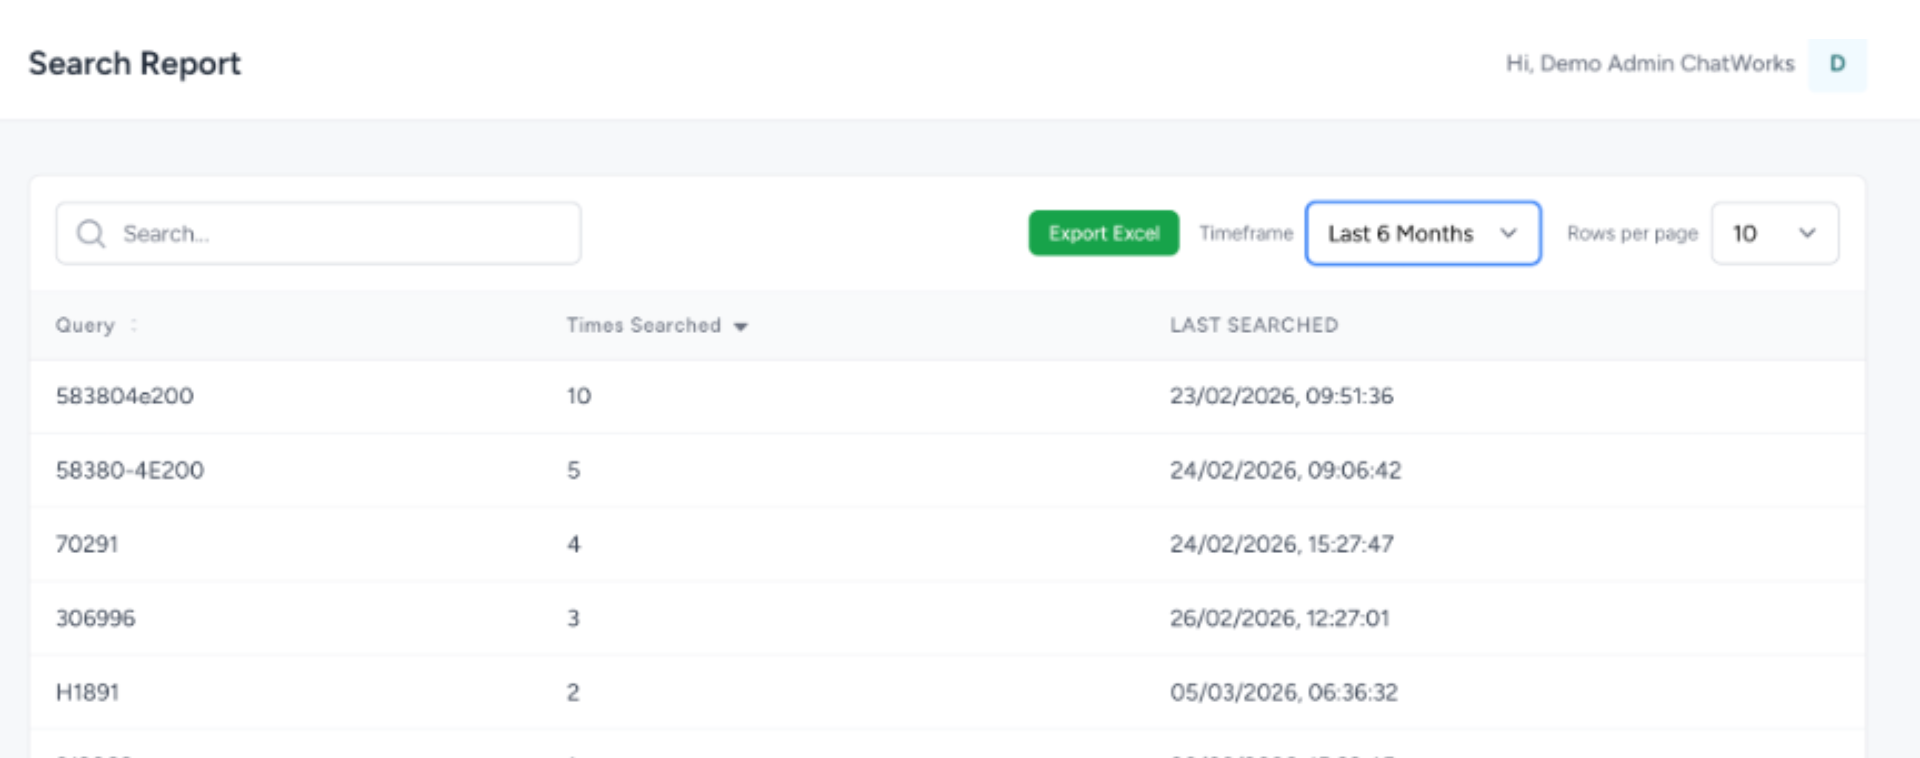Click date 24/02/2026, 15:27:47
Screen dimensions: 1920x758
(1282, 544)
